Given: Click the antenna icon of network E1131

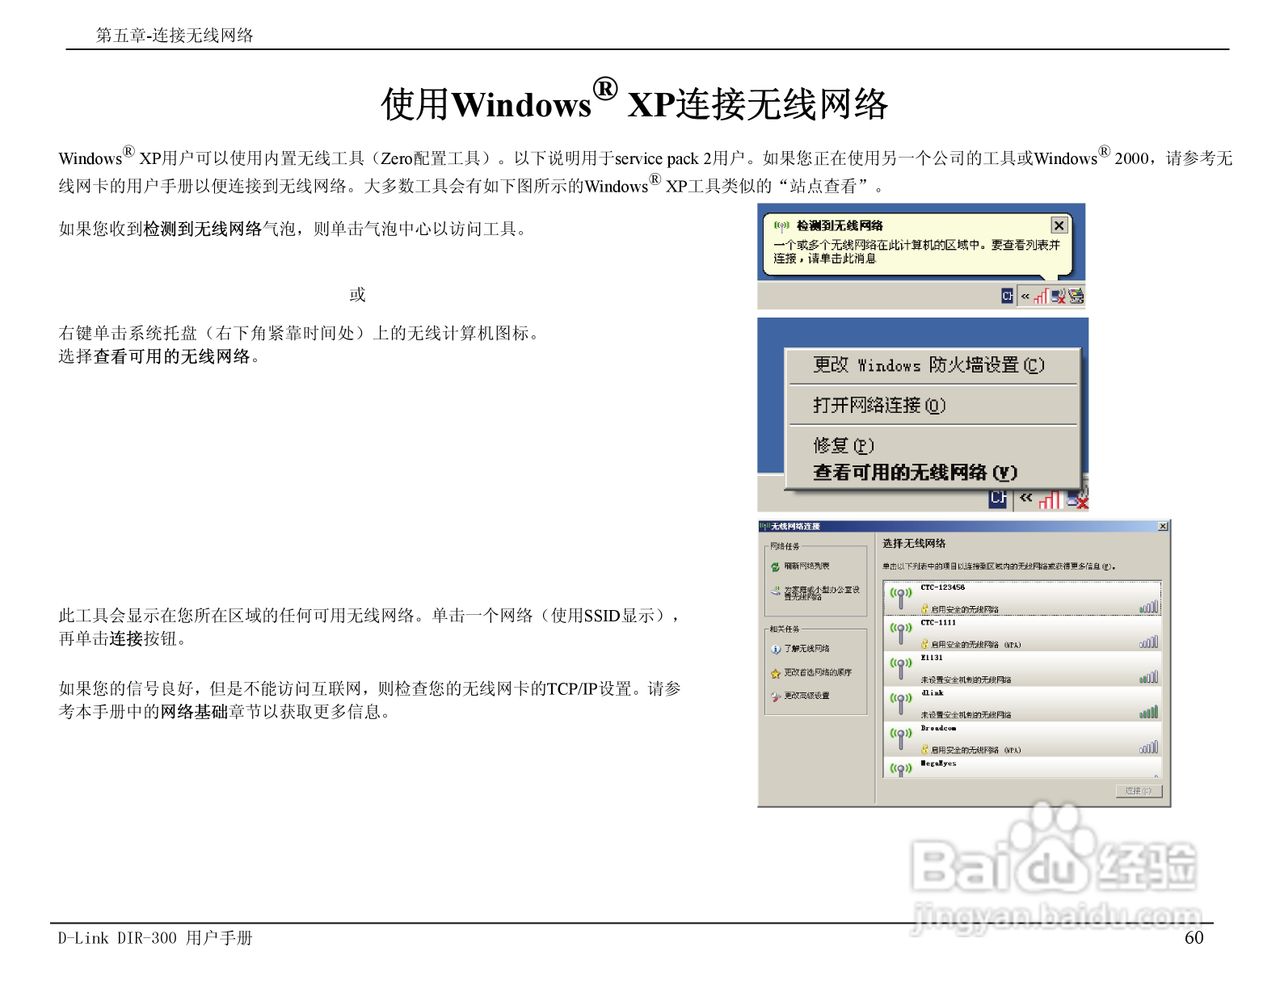Looking at the screenshot, I should click(901, 667).
